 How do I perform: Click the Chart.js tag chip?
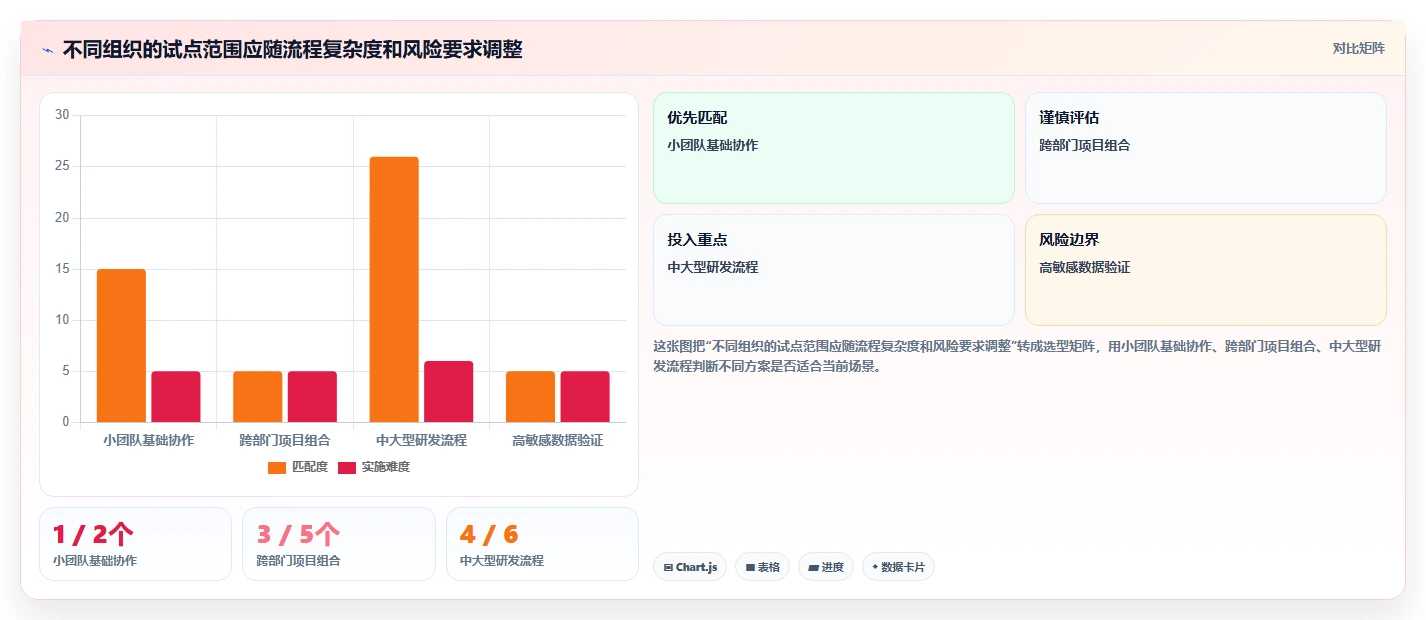tap(690, 567)
